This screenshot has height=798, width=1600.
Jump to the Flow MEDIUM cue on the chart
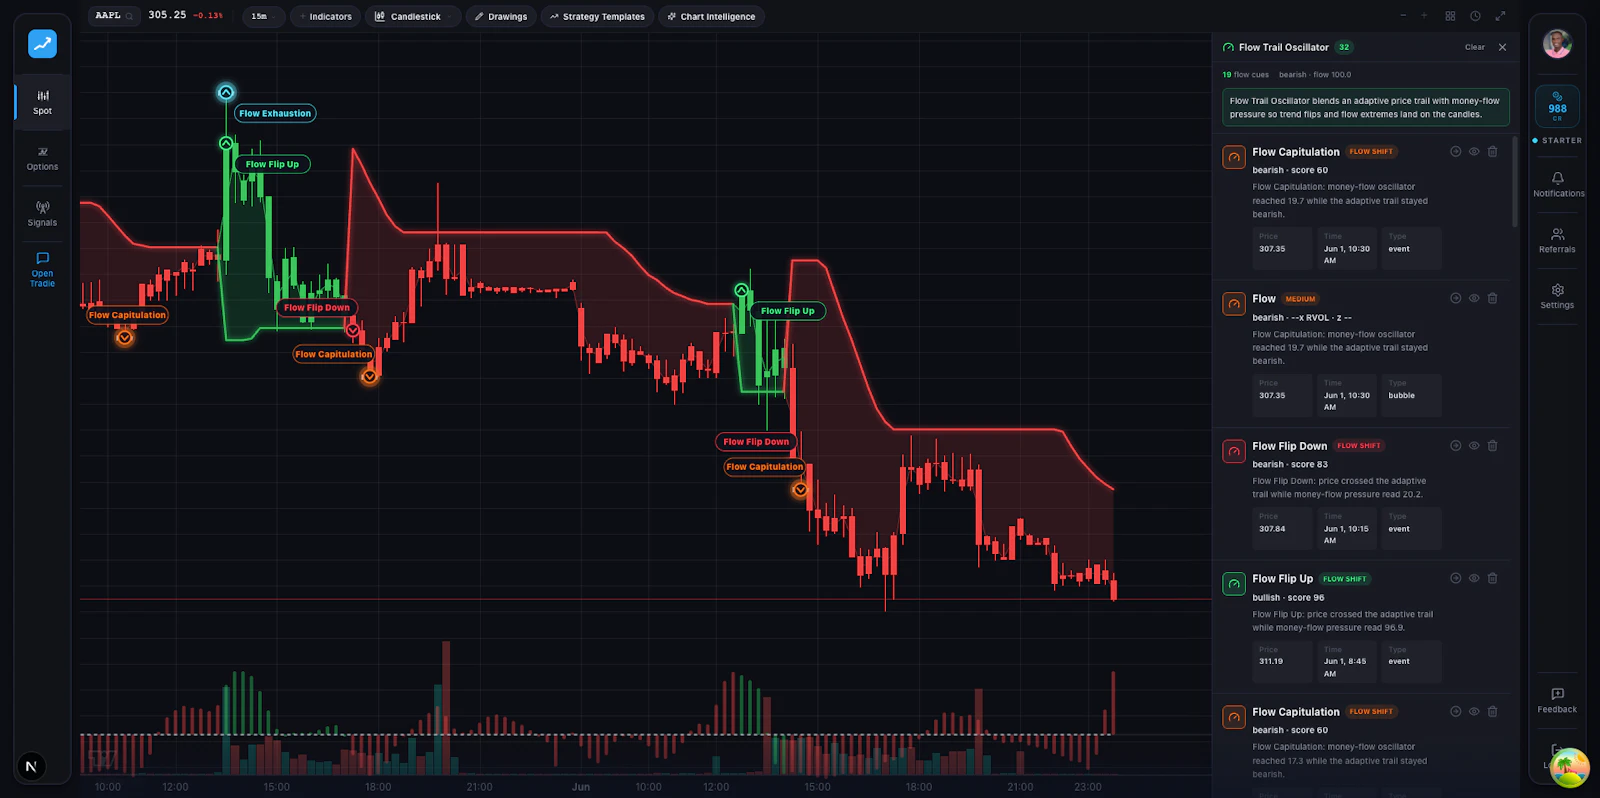point(1456,298)
